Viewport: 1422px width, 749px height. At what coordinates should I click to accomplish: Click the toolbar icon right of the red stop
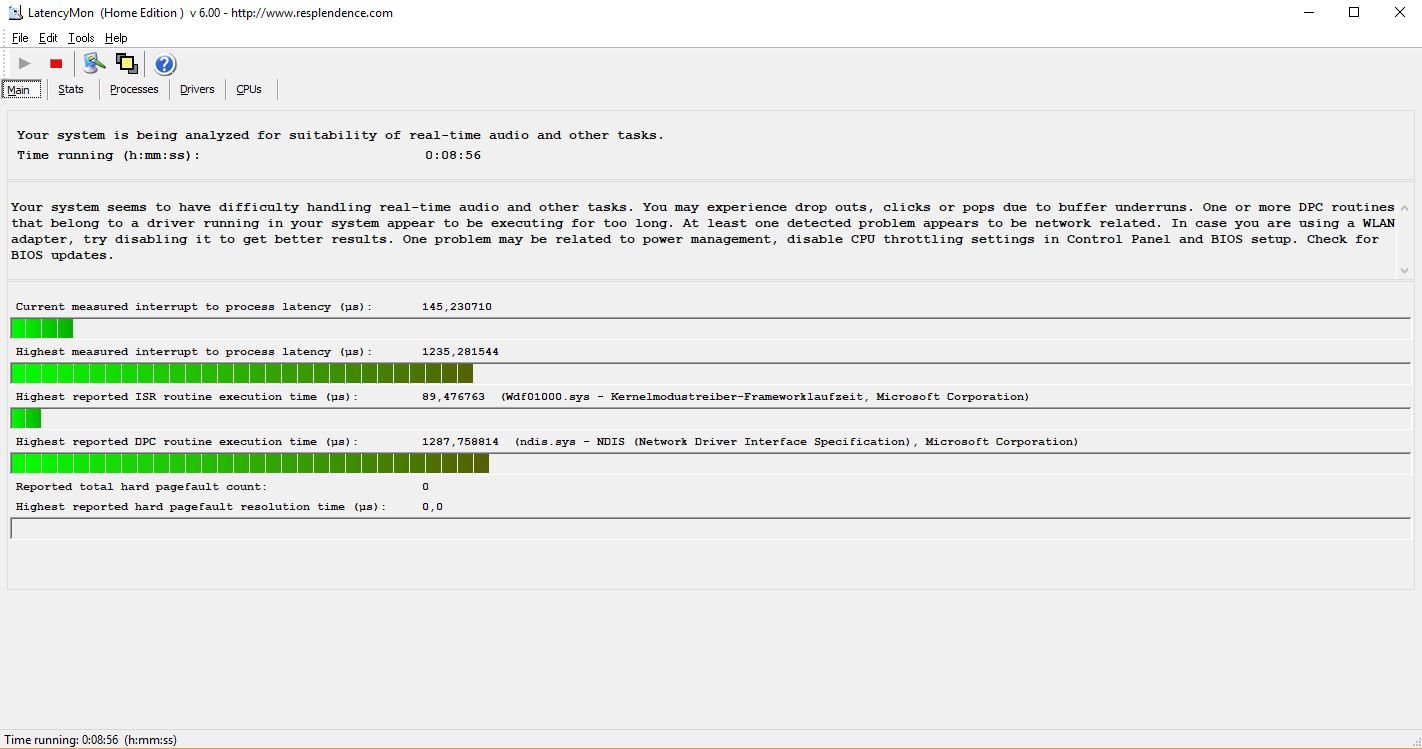point(95,64)
